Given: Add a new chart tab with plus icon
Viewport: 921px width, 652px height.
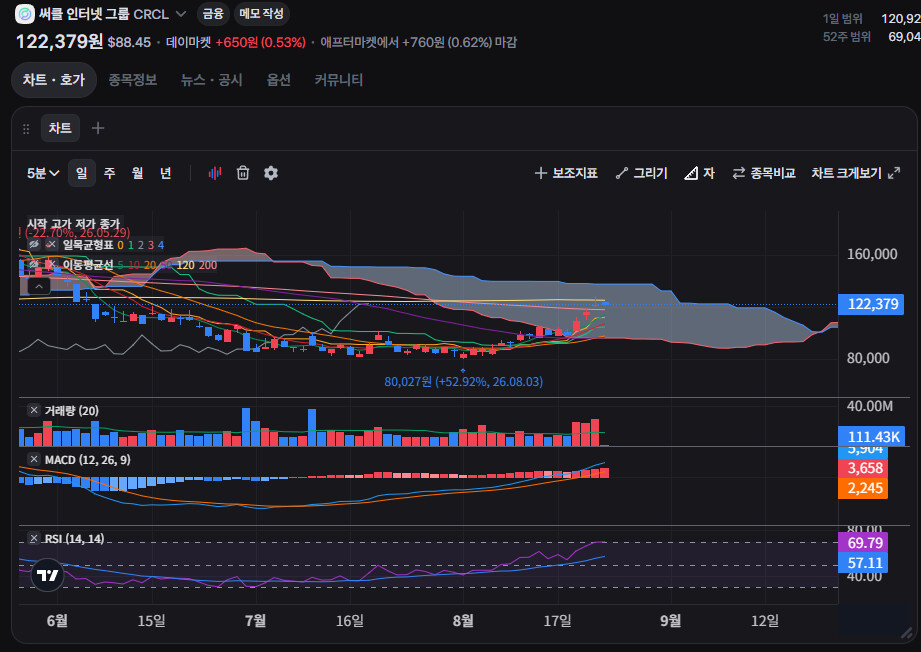Looking at the screenshot, I should coord(98,128).
